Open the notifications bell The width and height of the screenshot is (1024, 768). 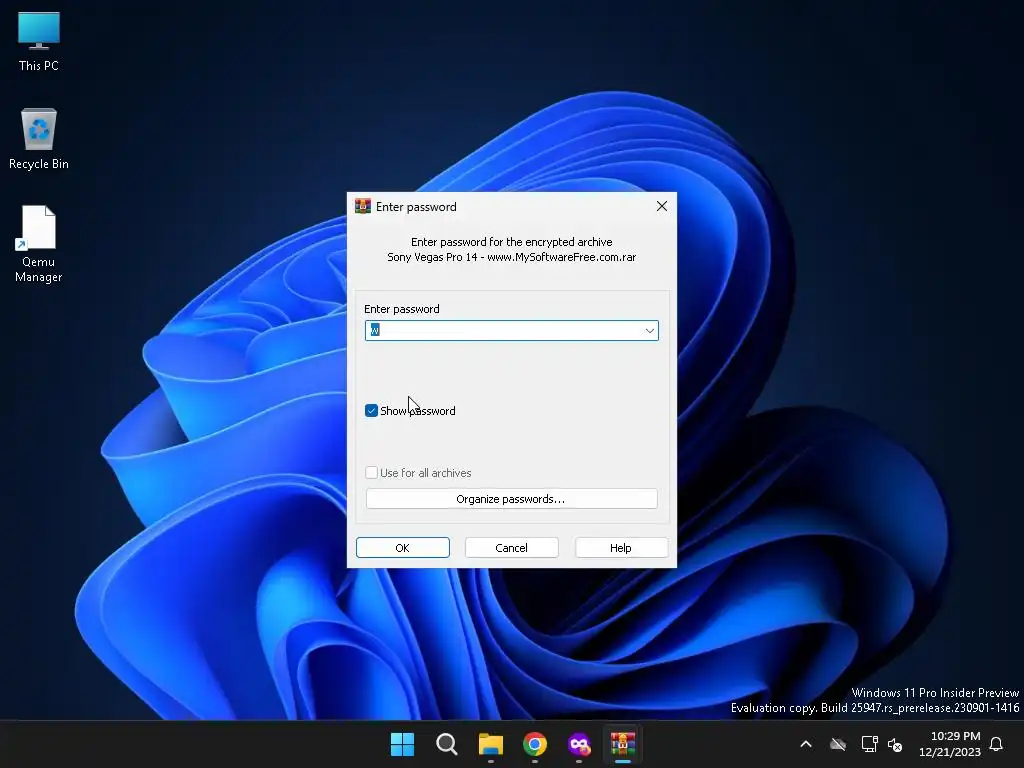(996, 744)
